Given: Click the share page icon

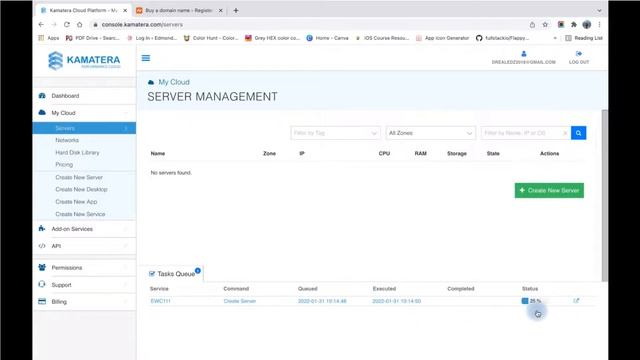Looking at the screenshot, I should (x=532, y=24).
